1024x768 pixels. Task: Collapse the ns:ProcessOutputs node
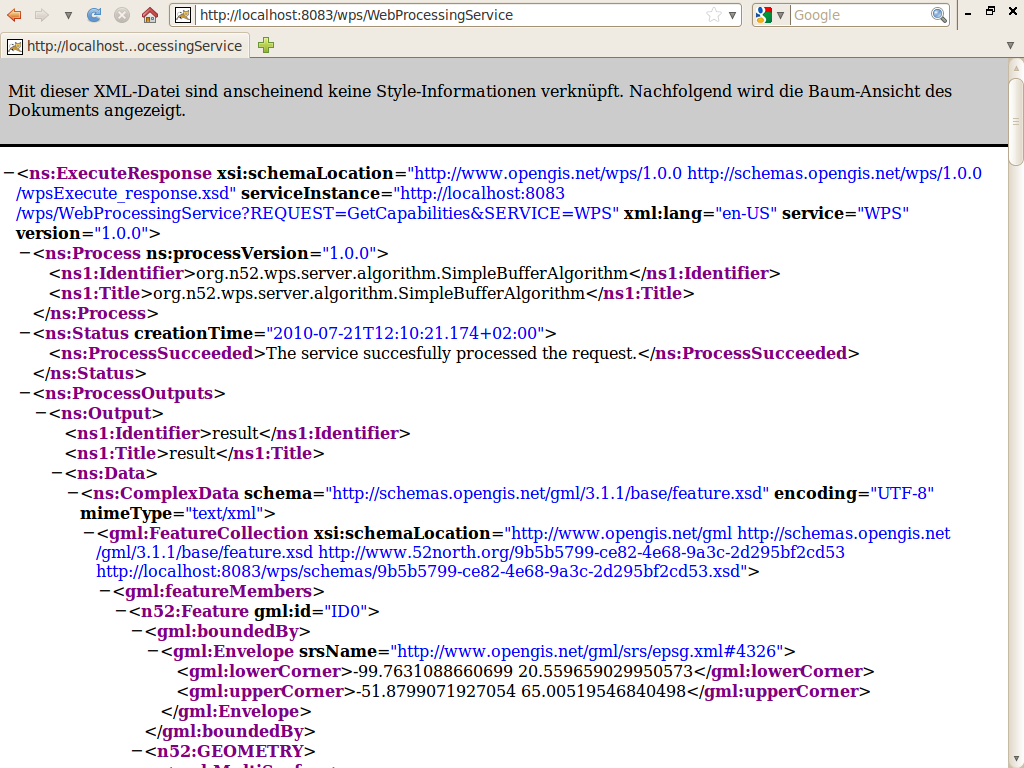pyautogui.click(x=25, y=393)
